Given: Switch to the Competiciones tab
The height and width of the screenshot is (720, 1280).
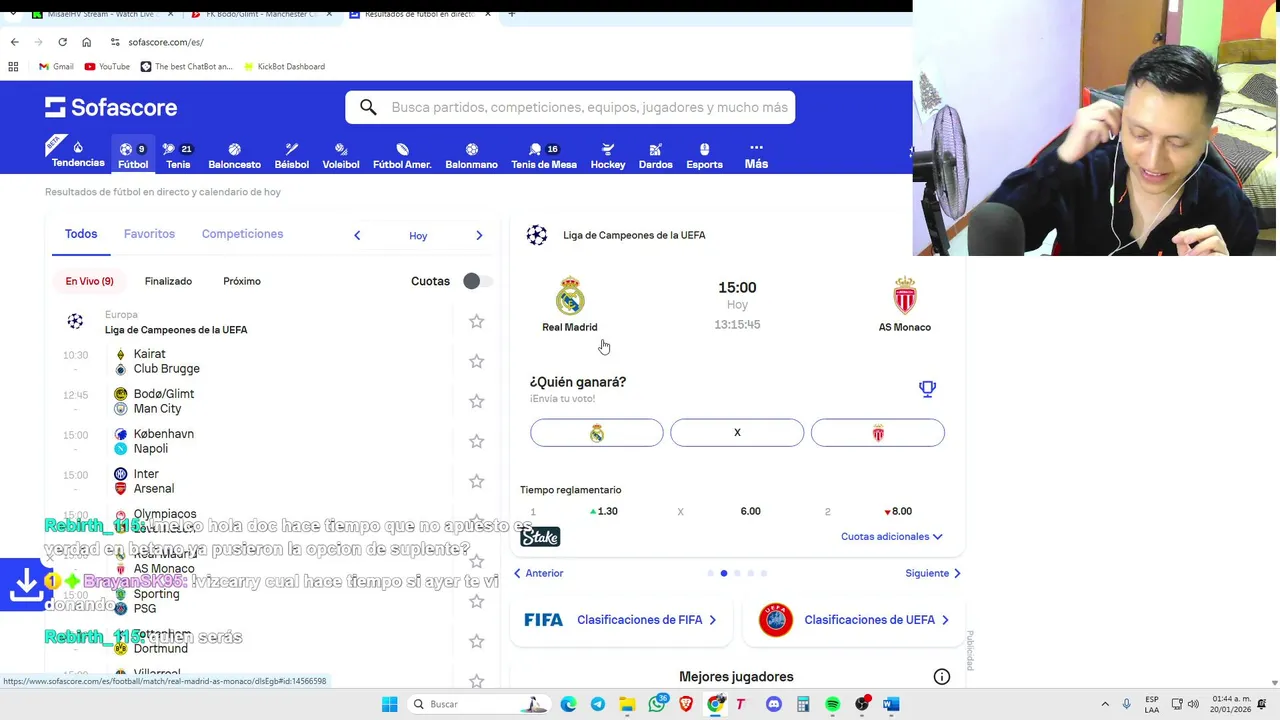Looking at the screenshot, I should coord(242,234).
